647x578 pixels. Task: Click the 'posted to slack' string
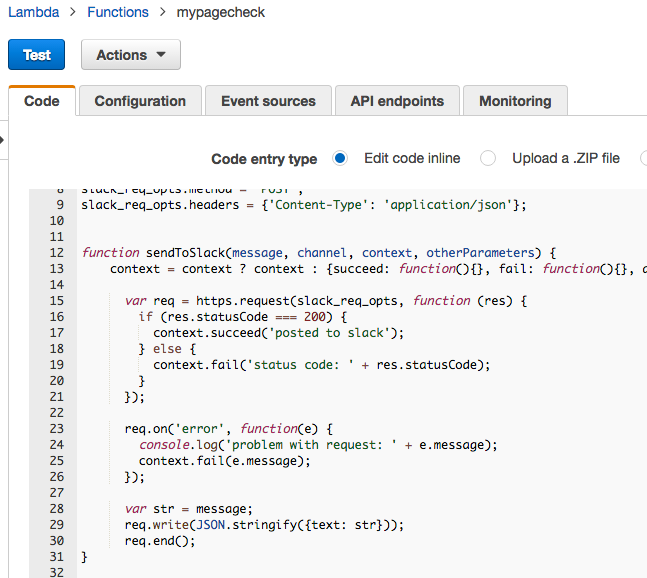[x=329, y=333]
